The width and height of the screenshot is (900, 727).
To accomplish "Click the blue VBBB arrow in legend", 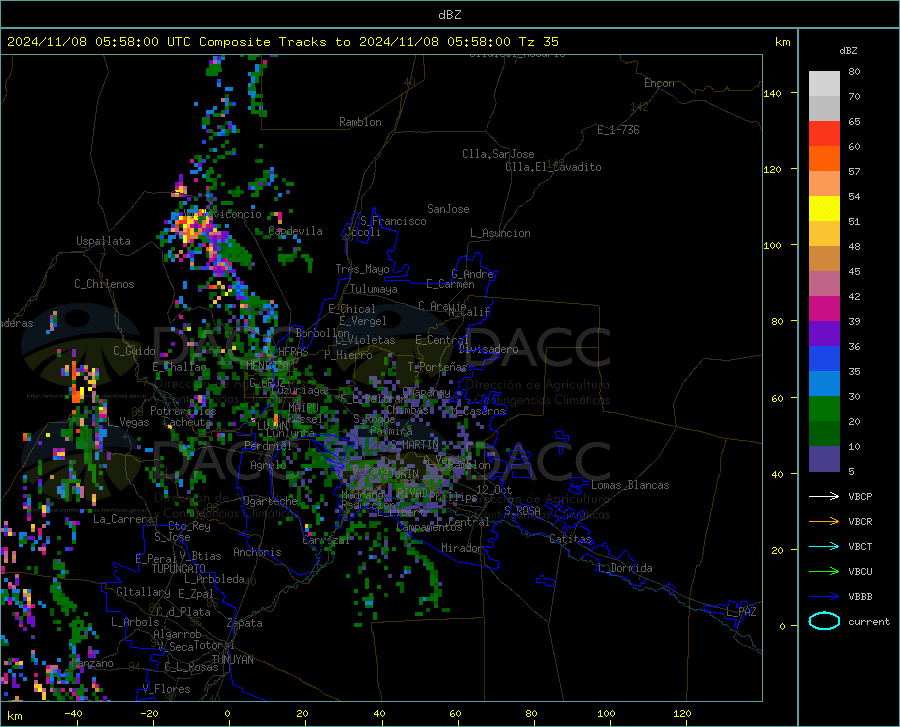I will tap(824, 597).
